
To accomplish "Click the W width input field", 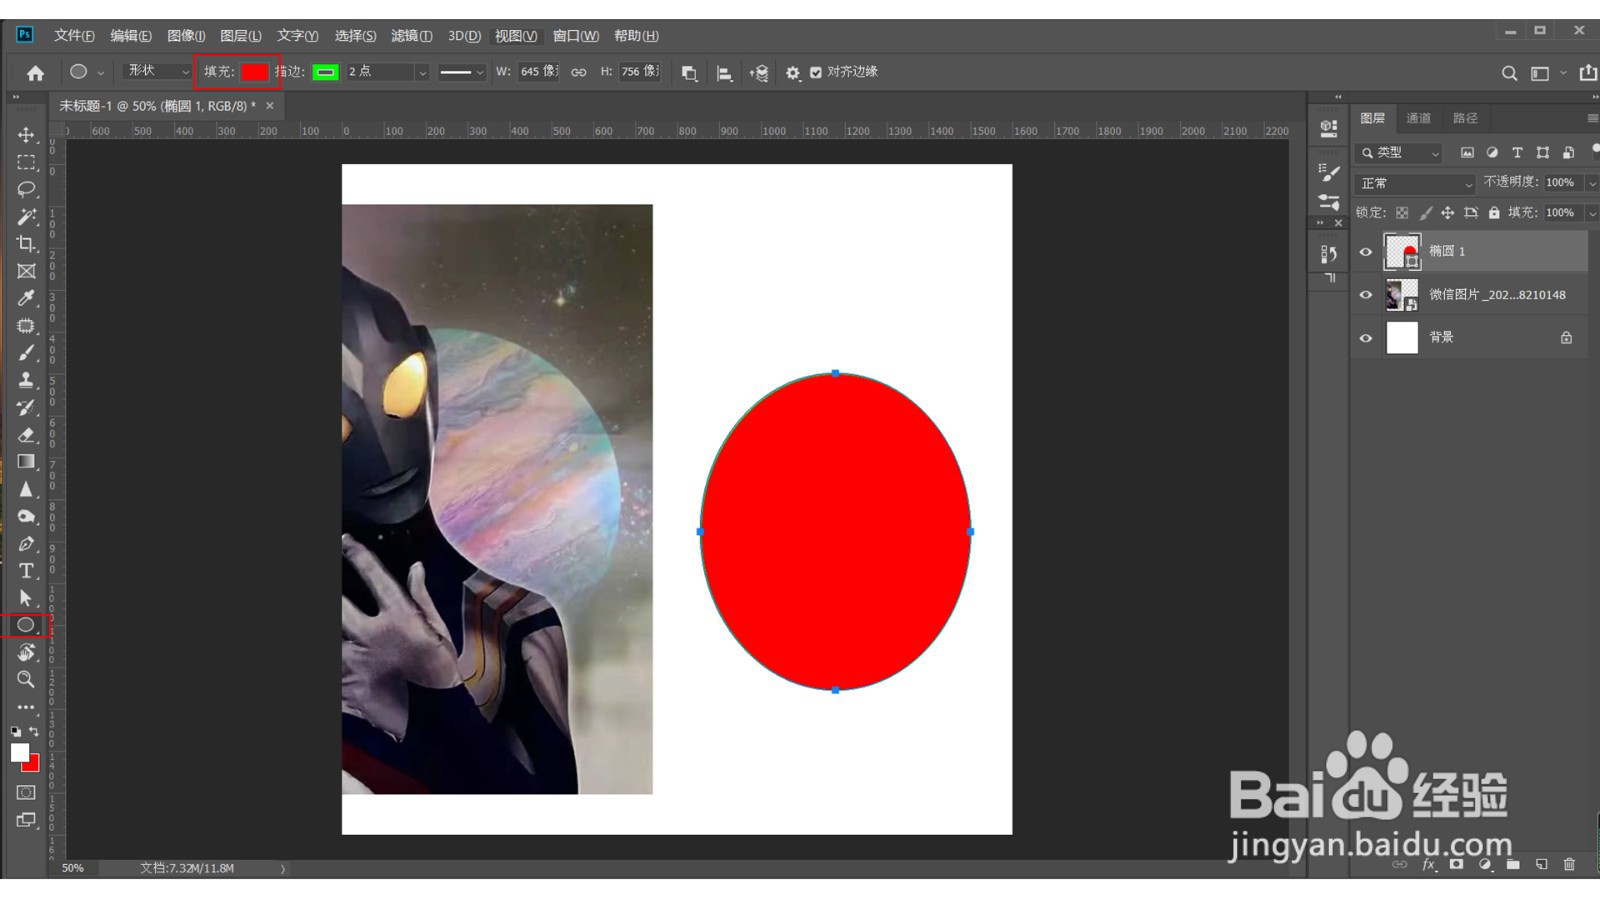I will coord(538,72).
